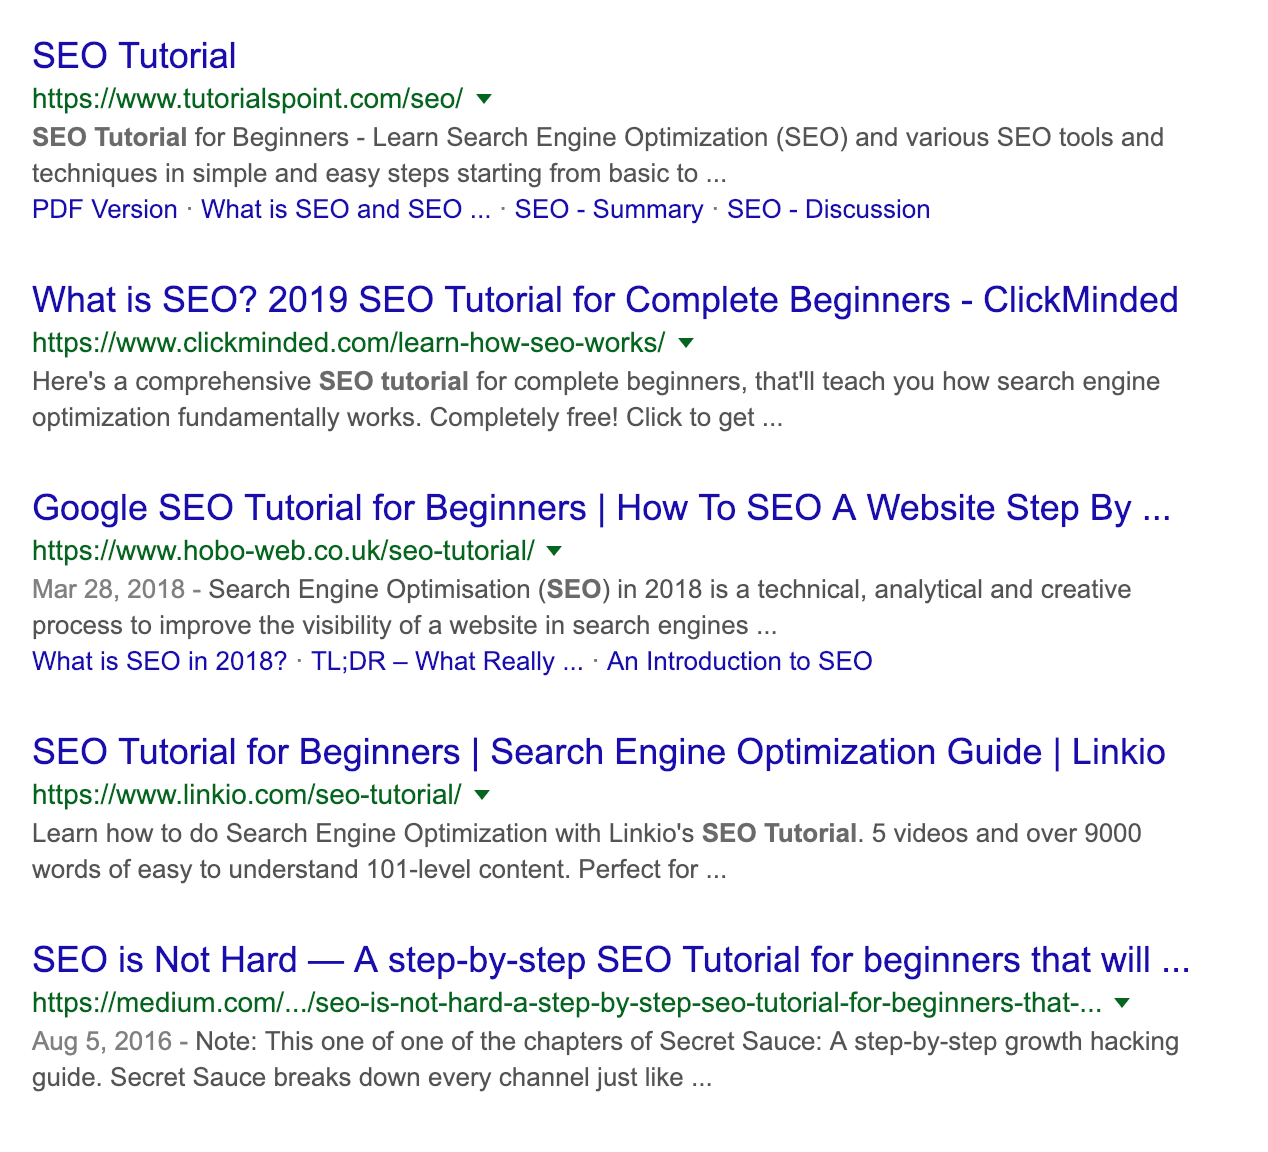Click the green medium.com URL text

pos(566,1003)
